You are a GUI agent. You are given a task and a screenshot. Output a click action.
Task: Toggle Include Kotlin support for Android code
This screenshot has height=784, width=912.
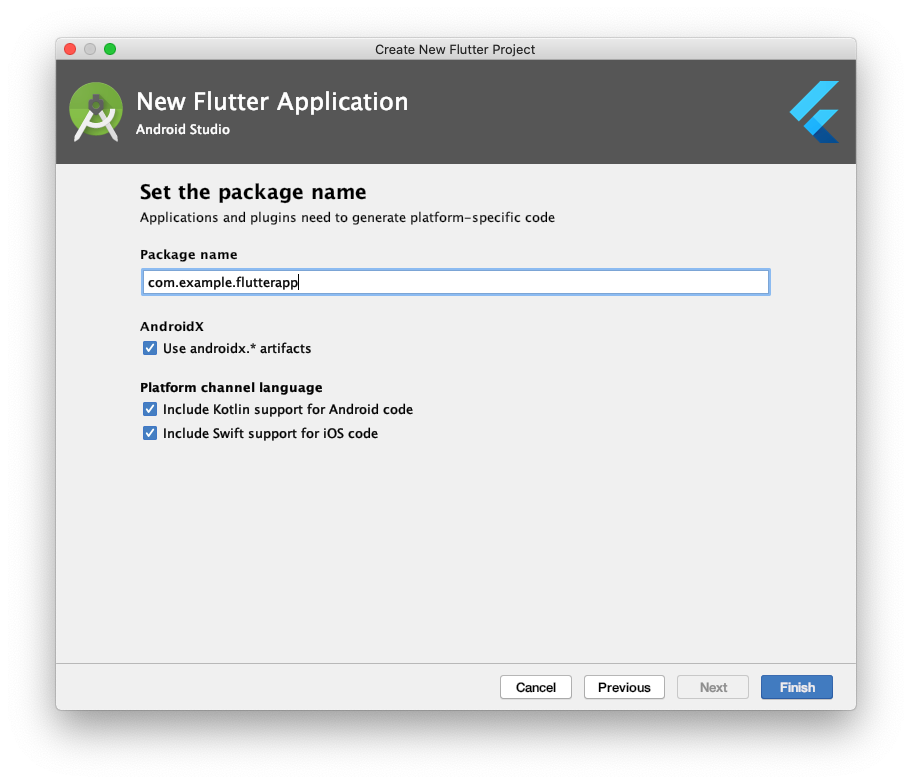coord(150,409)
